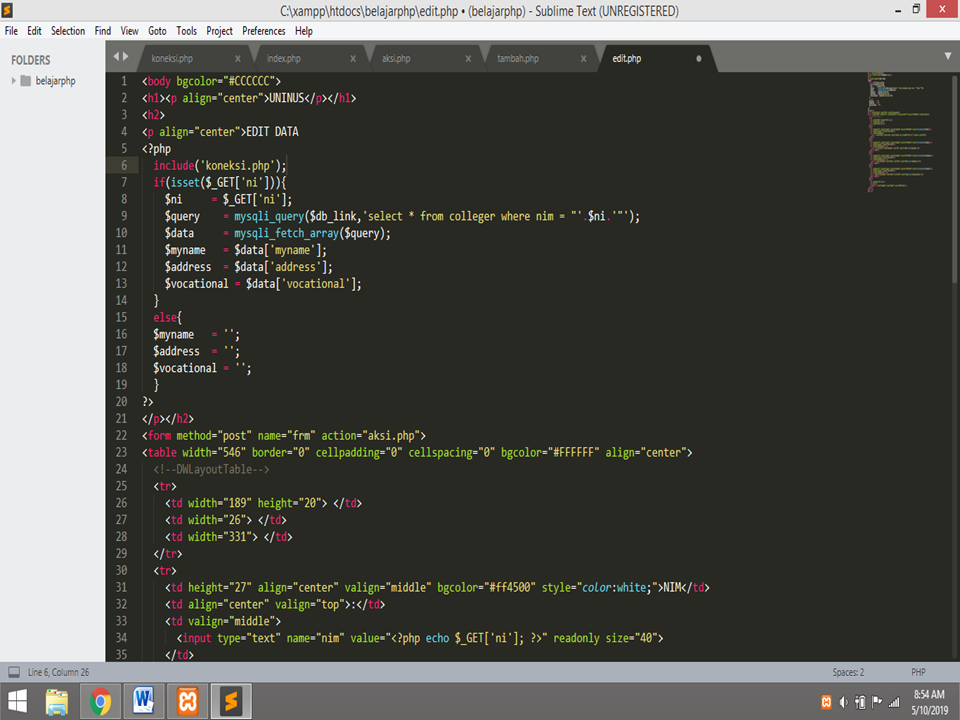Click the Sublime Text taskbar icon
Screen dimensions: 960x720
pyautogui.click(x=232, y=701)
